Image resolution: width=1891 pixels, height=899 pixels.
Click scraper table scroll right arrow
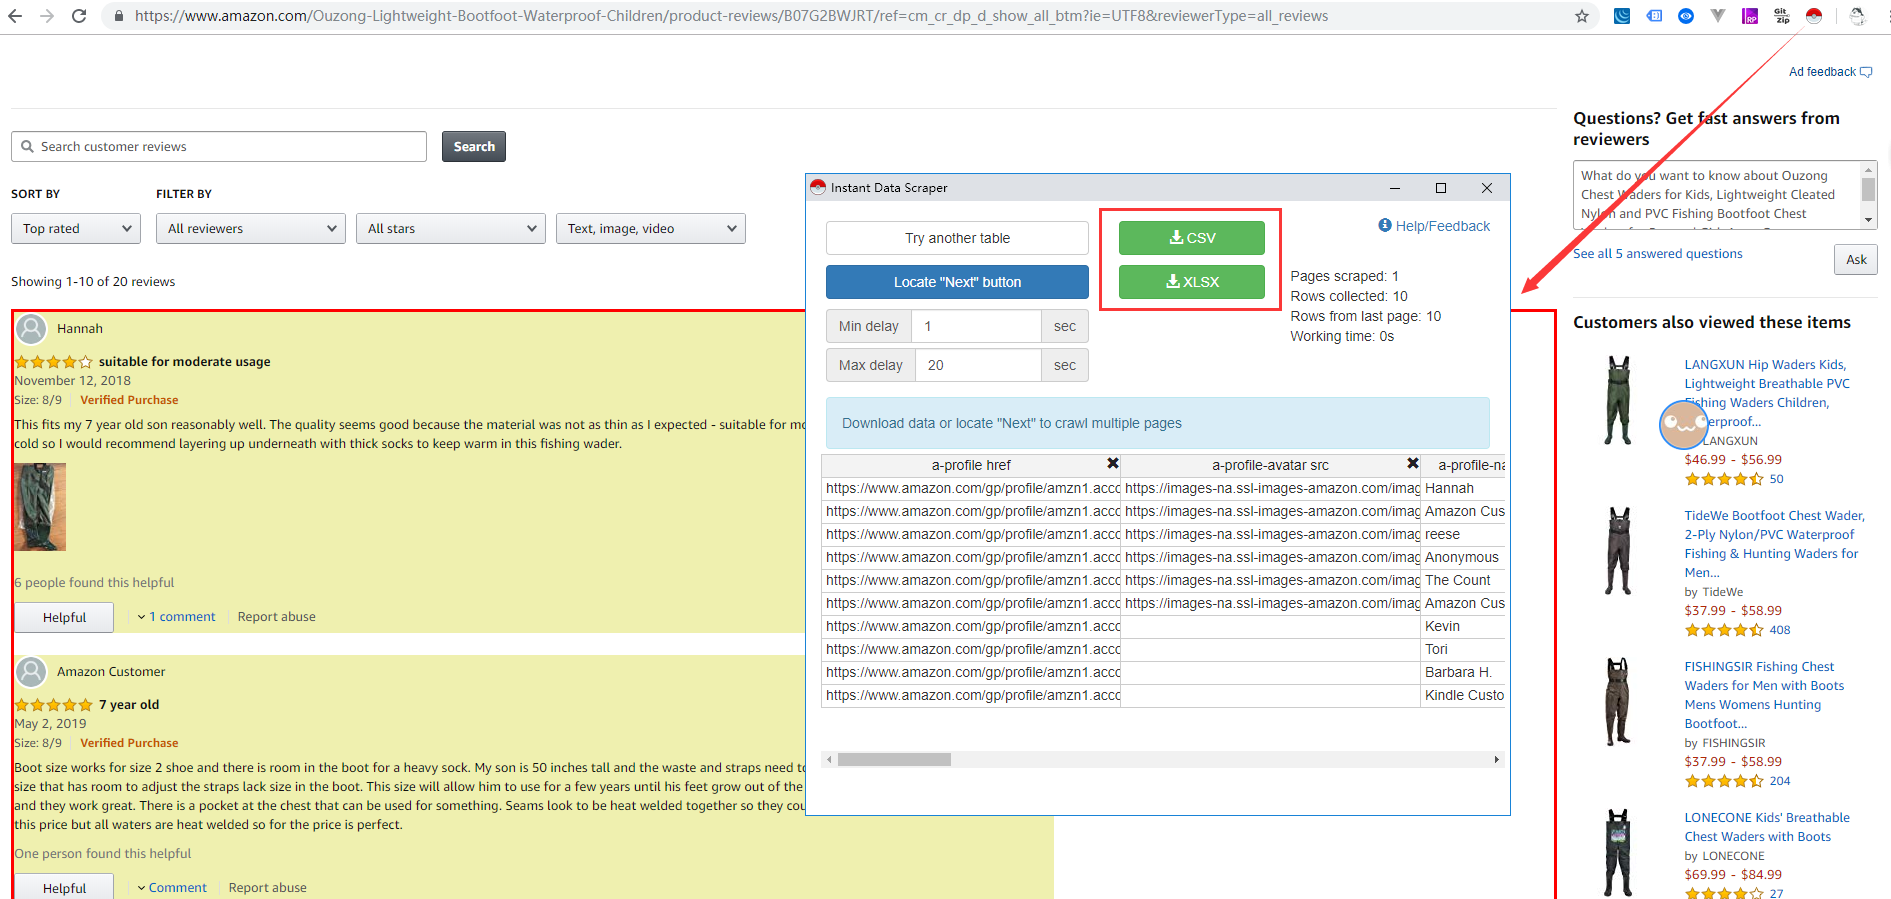pos(1496,760)
